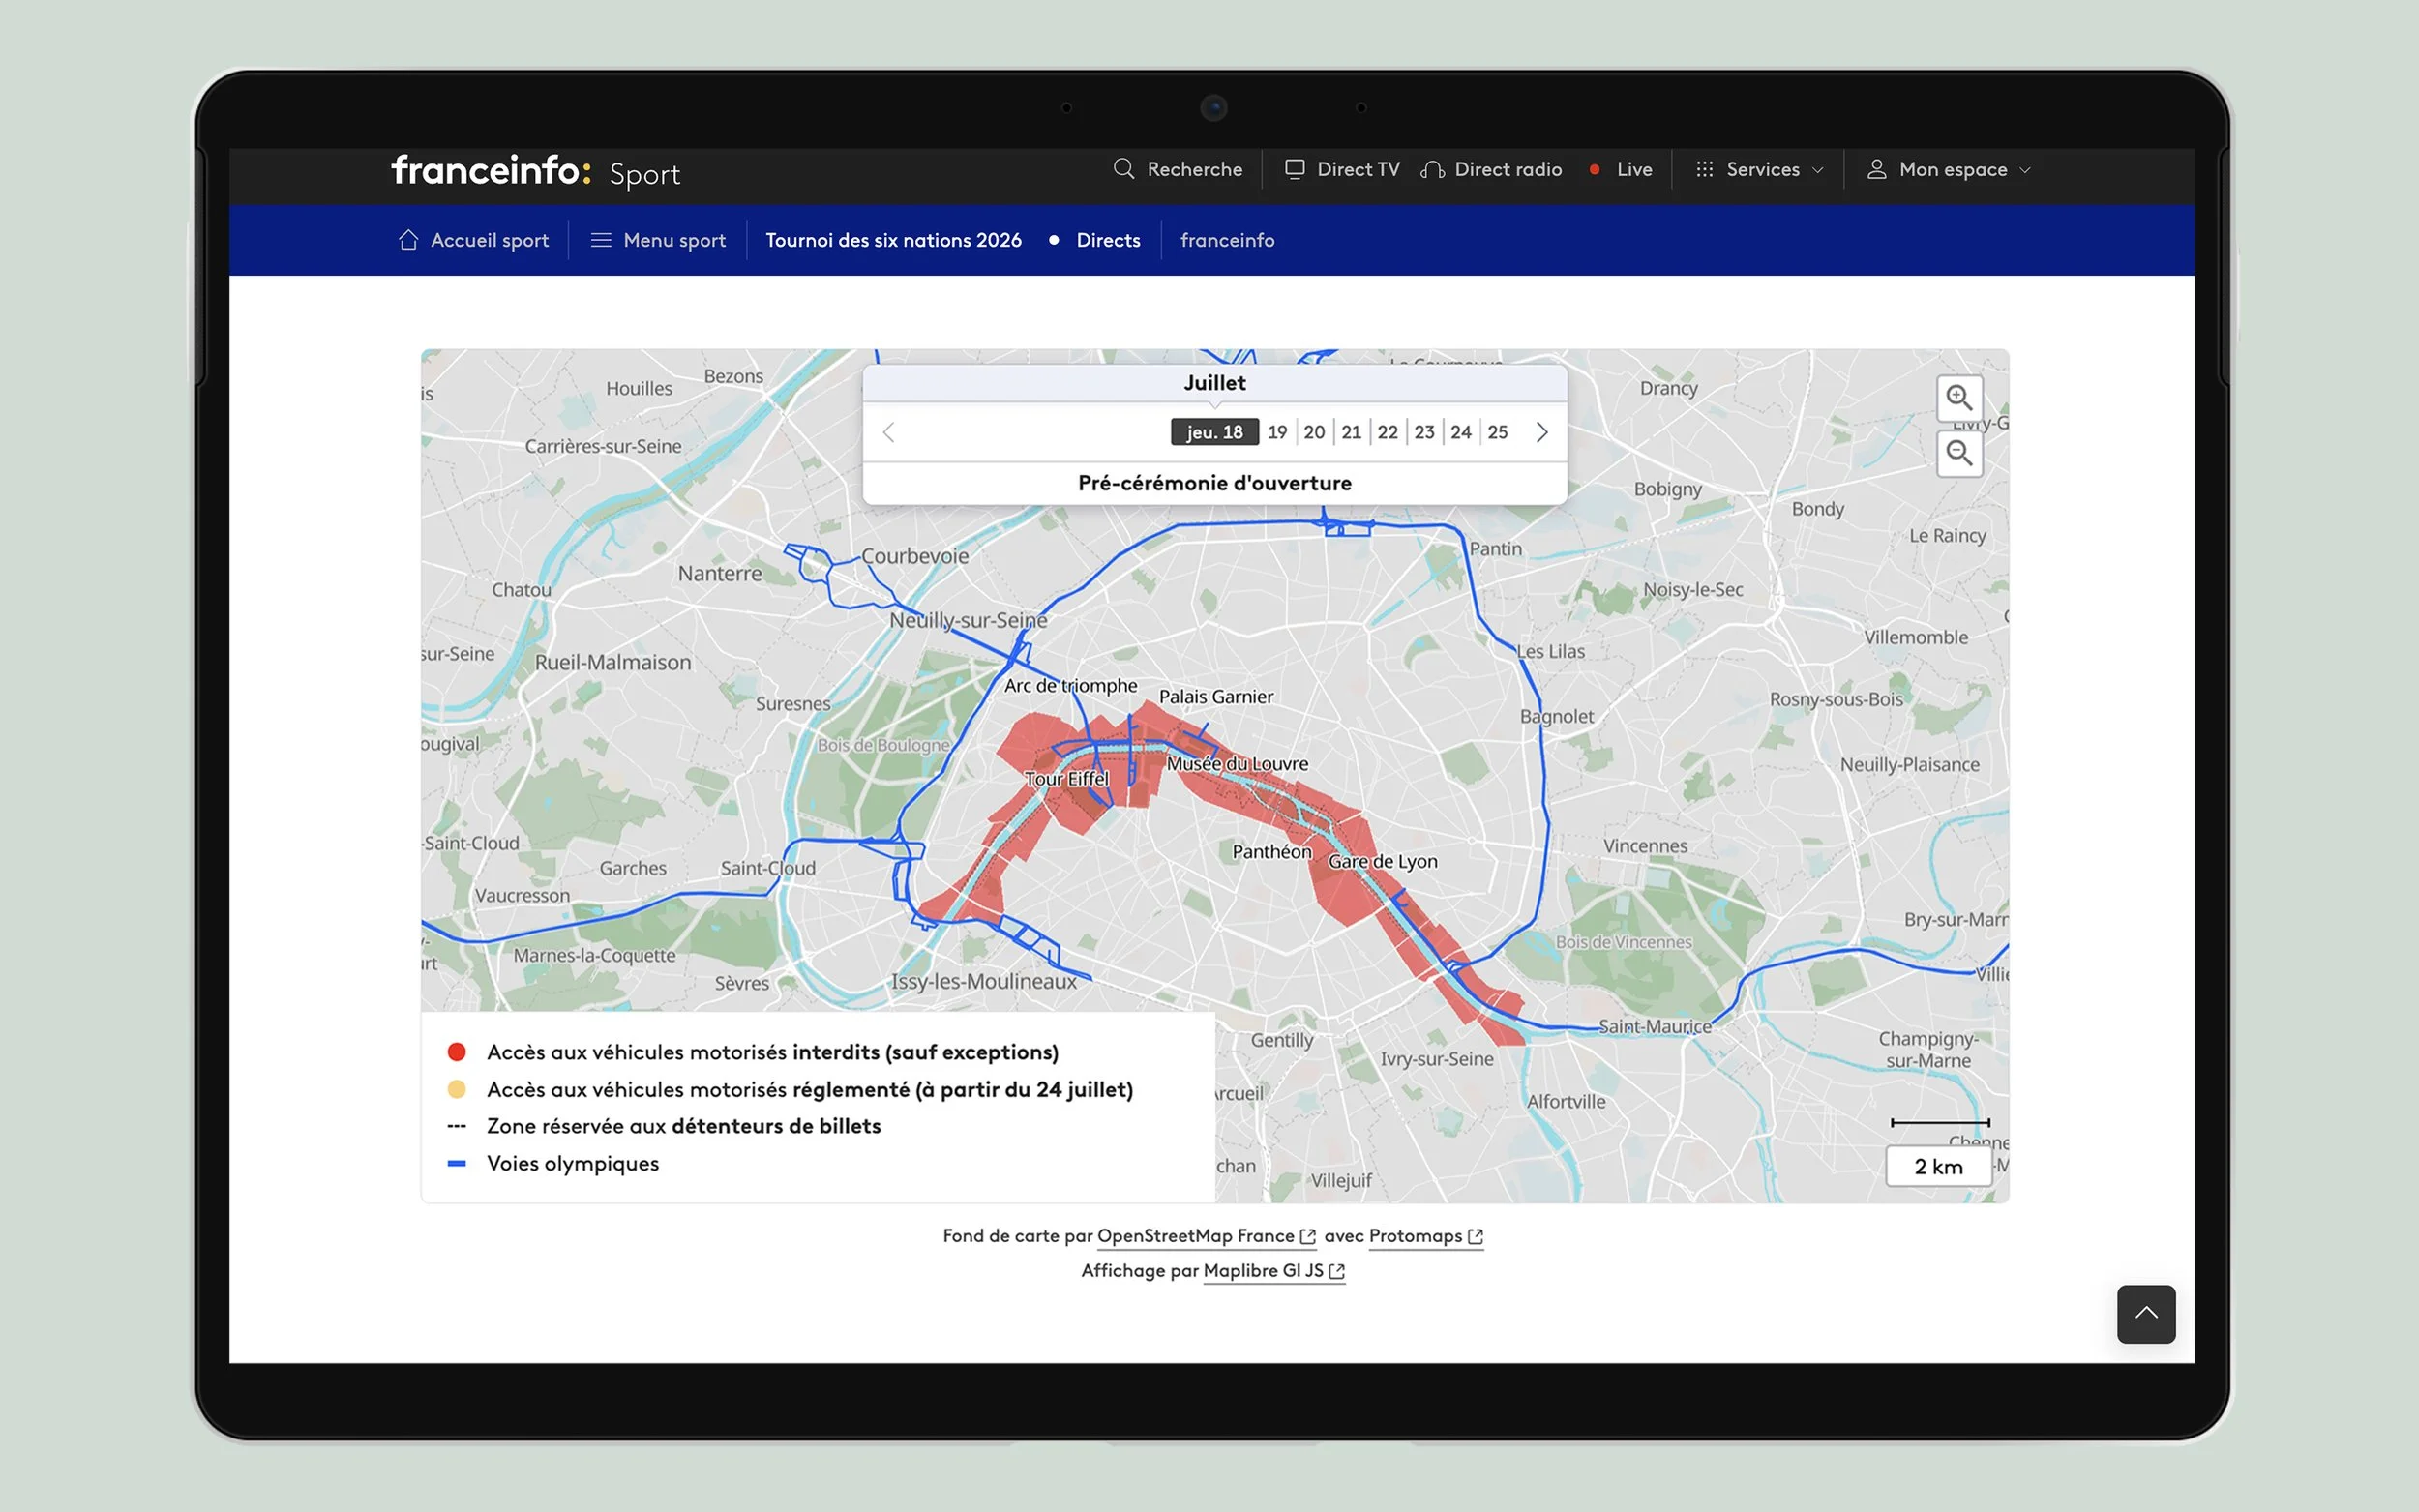Screen dimensions: 2419x1512
Task: Click Tour Eiffel map label
Action: 1066,779
